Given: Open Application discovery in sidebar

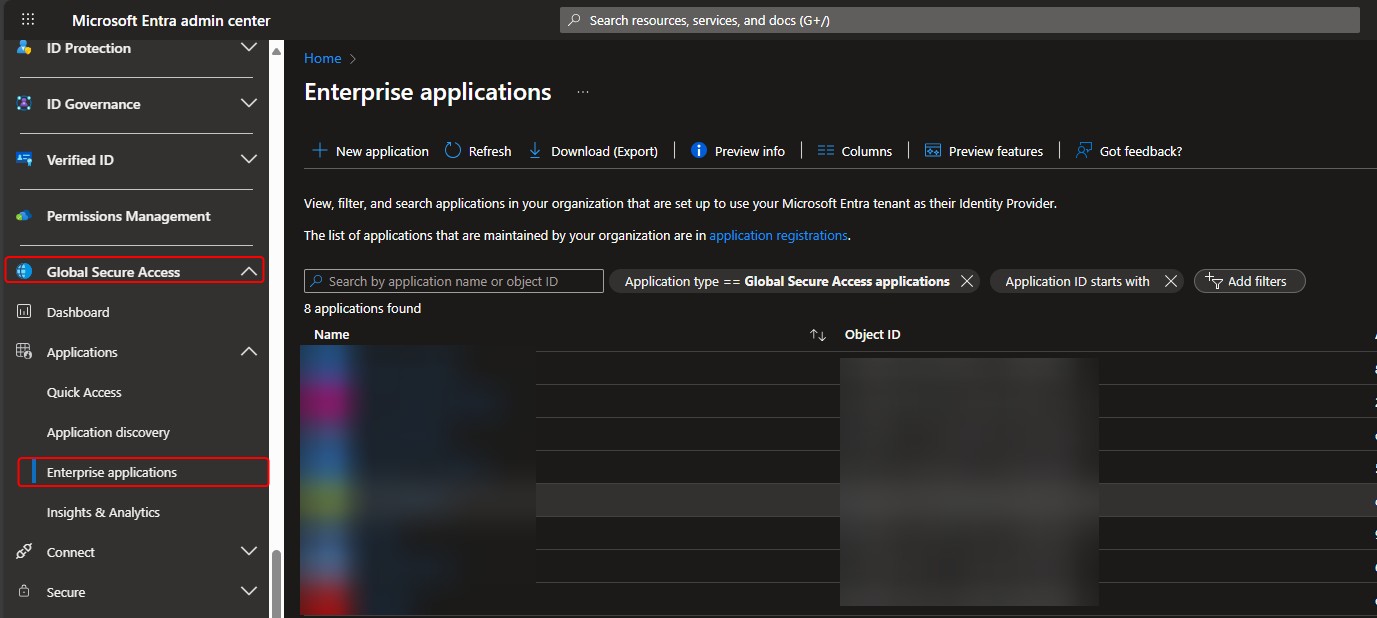Looking at the screenshot, I should click(x=108, y=433).
